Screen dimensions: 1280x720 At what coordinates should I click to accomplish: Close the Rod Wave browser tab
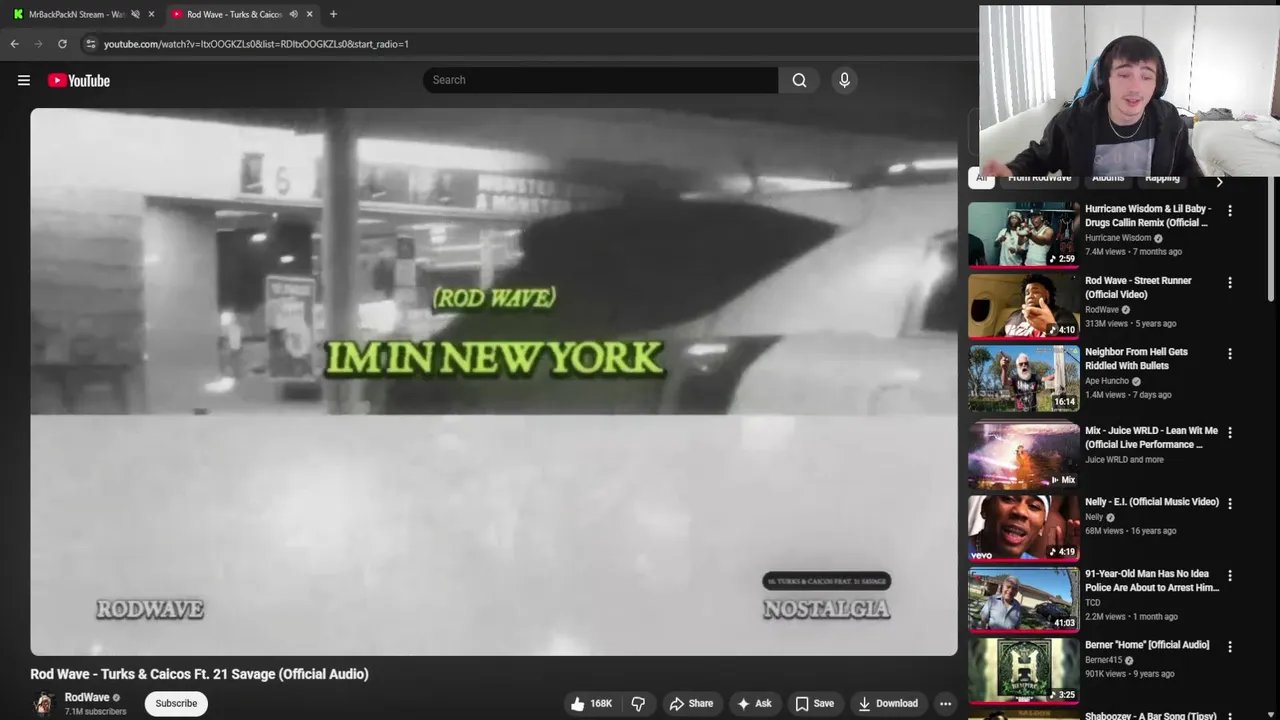pos(309,14)
